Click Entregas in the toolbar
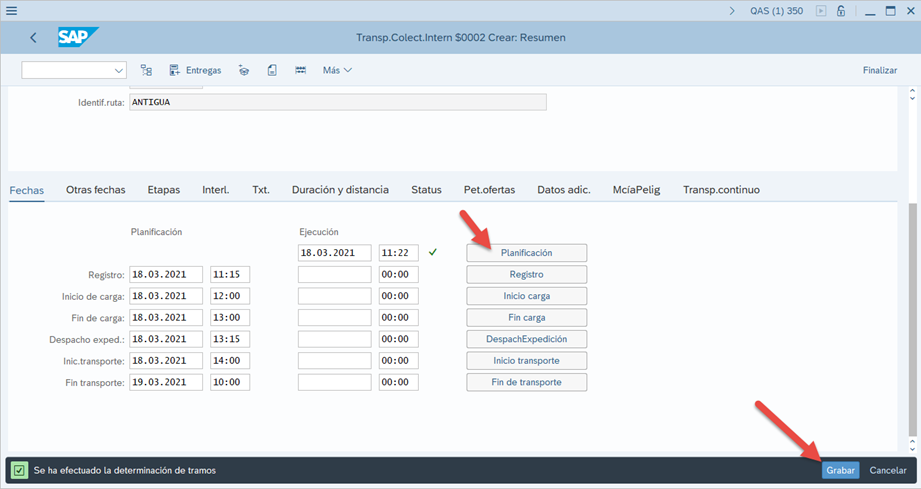The width and height of the screenshot is (921, 489). [x=195, y=70]
